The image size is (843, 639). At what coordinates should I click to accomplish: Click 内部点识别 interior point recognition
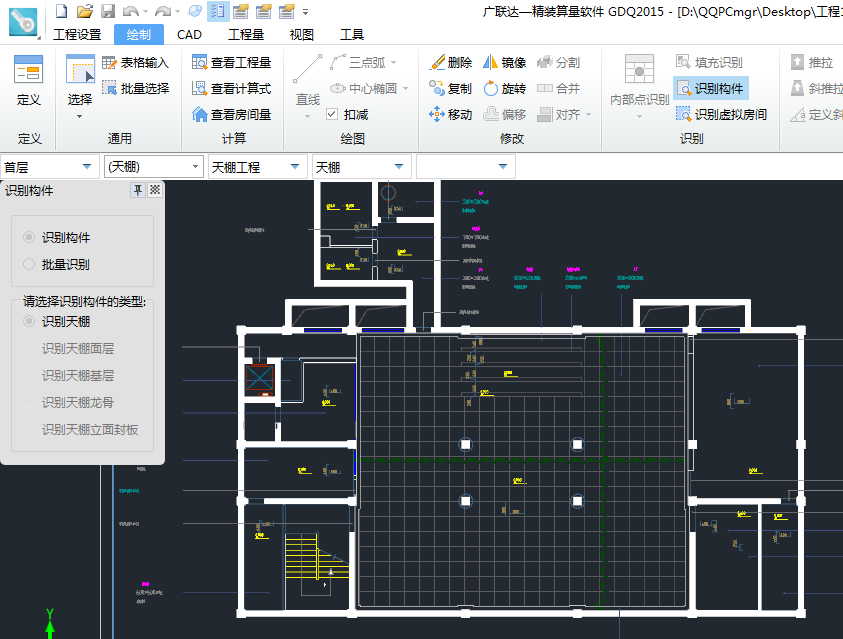click(639, 81)
